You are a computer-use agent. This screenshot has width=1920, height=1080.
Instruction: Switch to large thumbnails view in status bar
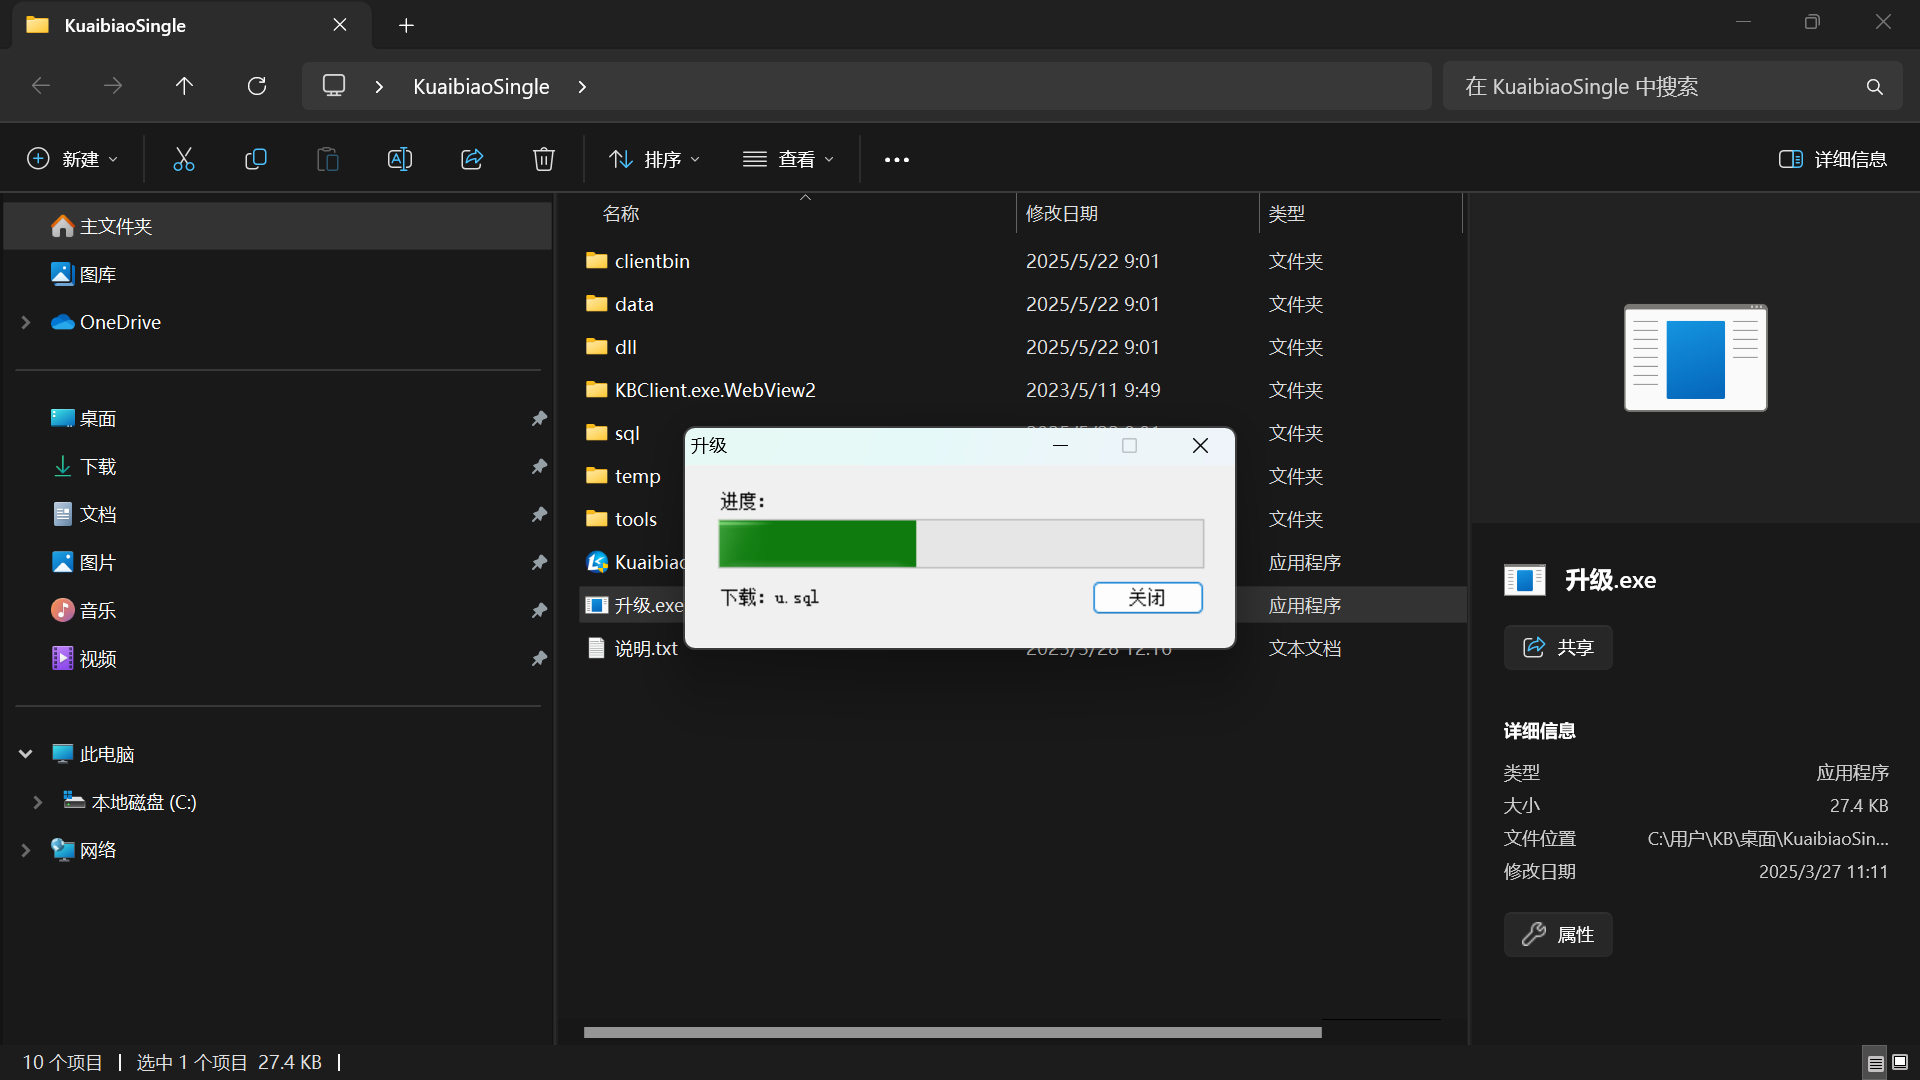click(x=1900, y=1063)
